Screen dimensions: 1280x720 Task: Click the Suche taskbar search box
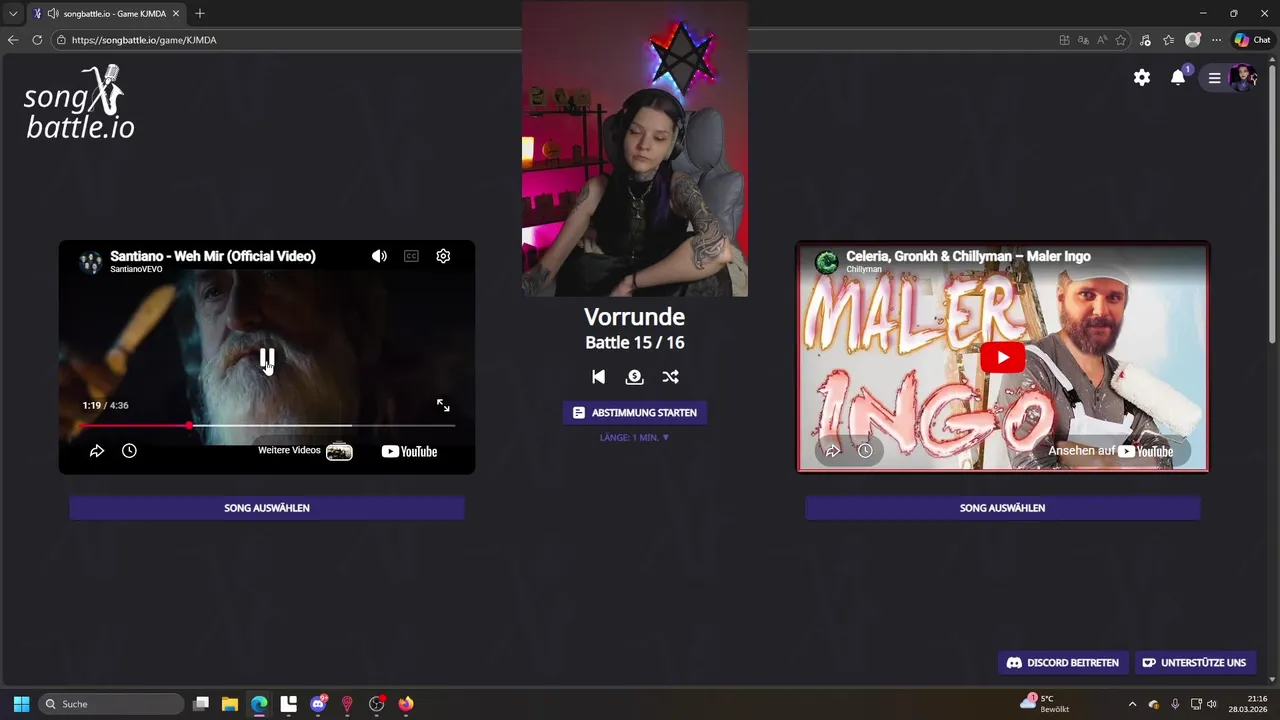tap(111, 704)
